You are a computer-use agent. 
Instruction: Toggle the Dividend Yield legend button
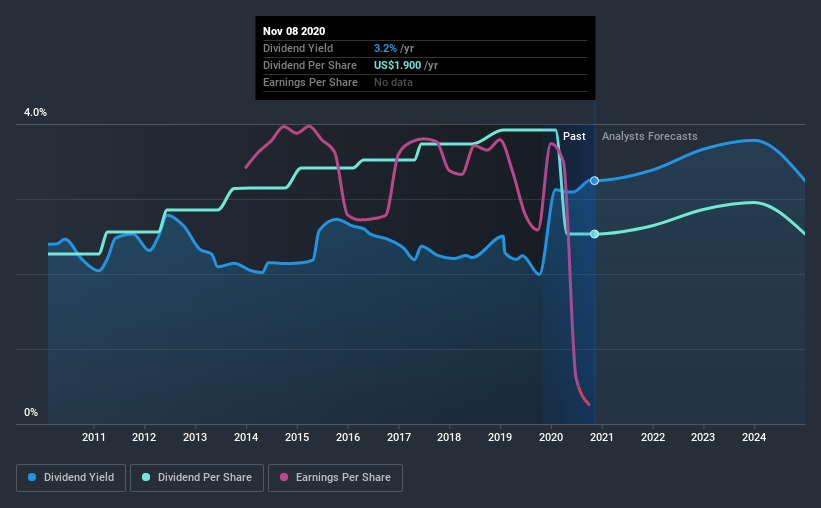pos(71,478)
